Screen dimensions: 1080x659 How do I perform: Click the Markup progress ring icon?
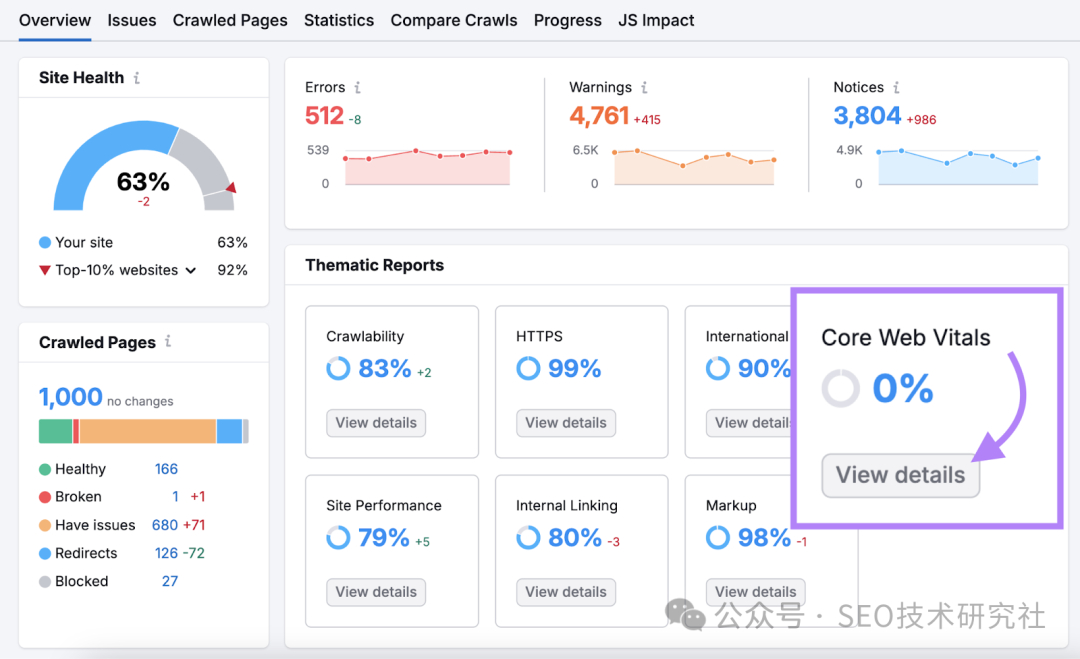718,537
